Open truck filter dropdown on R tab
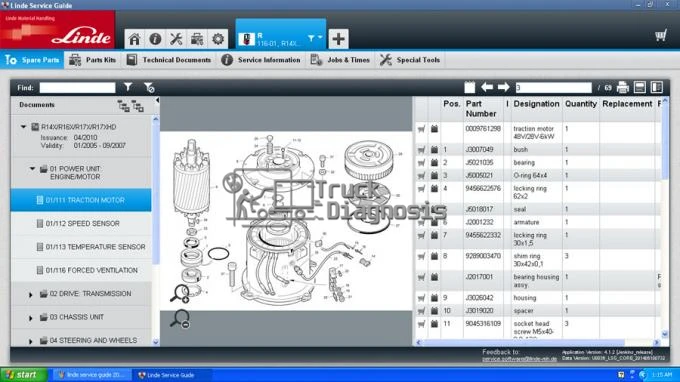680x382 pixels. (x=315, y=38)
